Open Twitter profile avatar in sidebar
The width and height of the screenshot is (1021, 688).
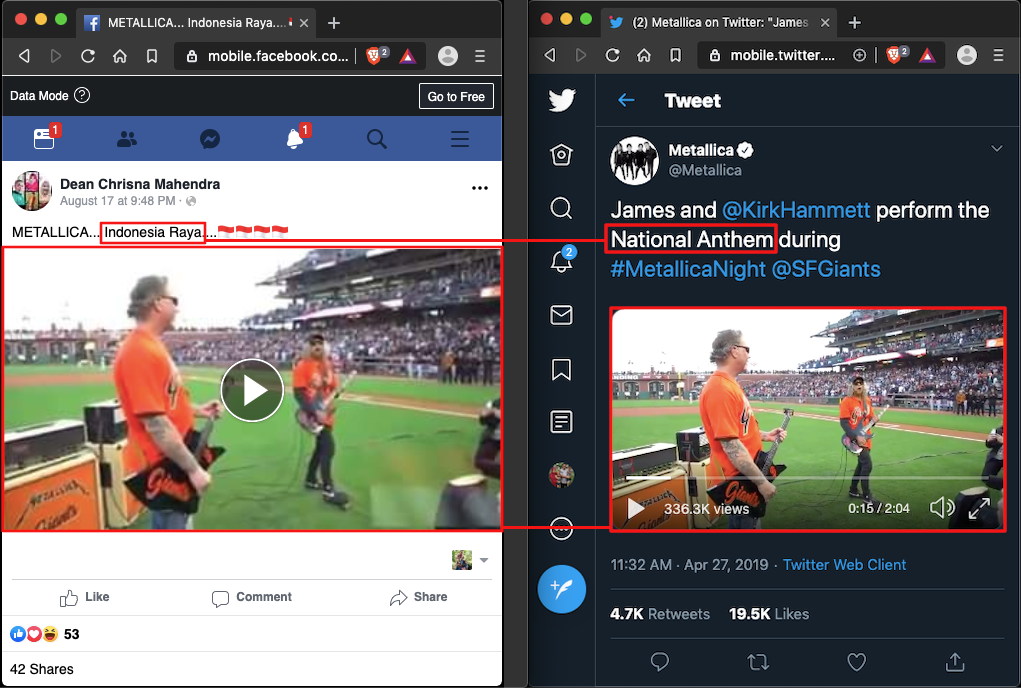pyautogui.click(x=561, y=475)
